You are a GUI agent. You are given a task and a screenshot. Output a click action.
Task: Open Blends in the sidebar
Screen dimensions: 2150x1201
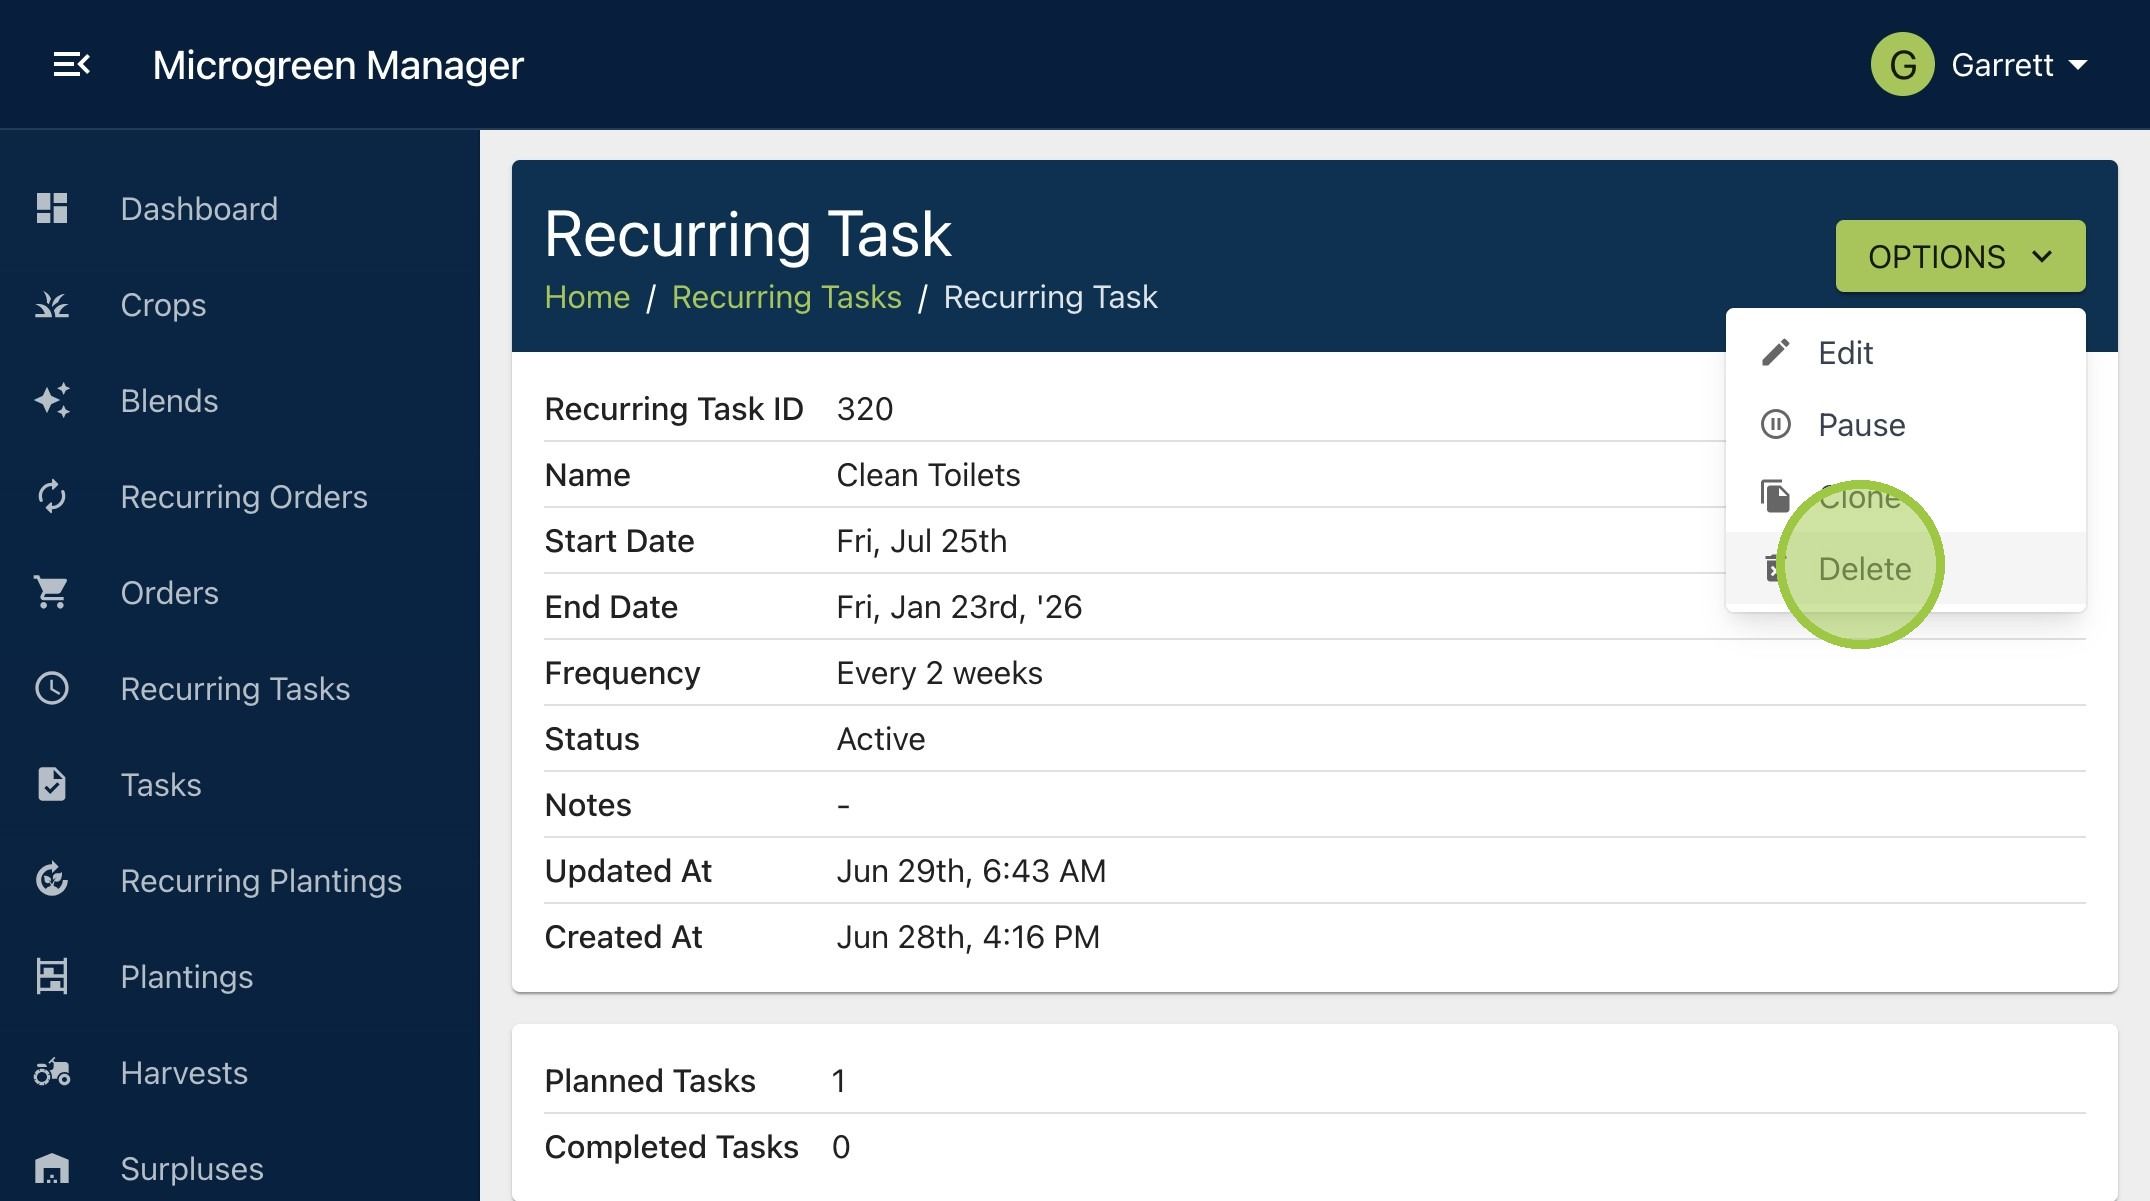tap(240, 400)
